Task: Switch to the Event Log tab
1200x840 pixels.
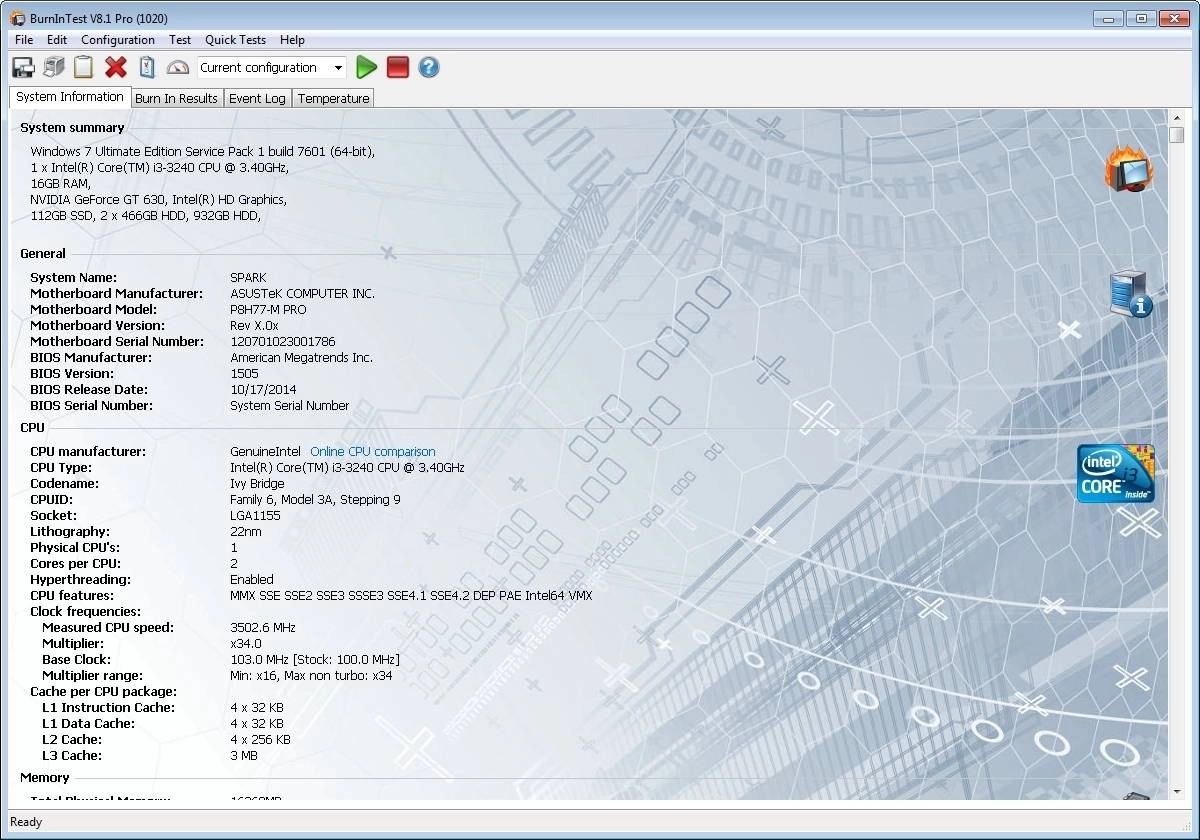Action: tap(257, 98)
